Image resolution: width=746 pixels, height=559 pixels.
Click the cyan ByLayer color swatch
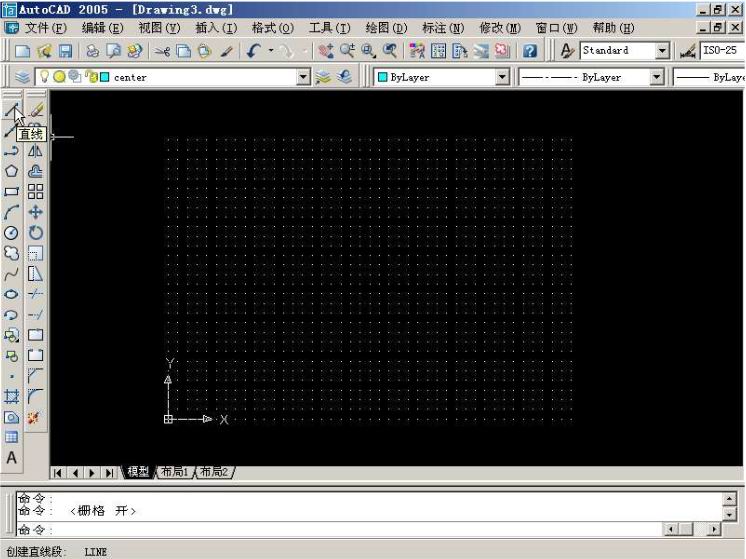[x=382, y=77]
